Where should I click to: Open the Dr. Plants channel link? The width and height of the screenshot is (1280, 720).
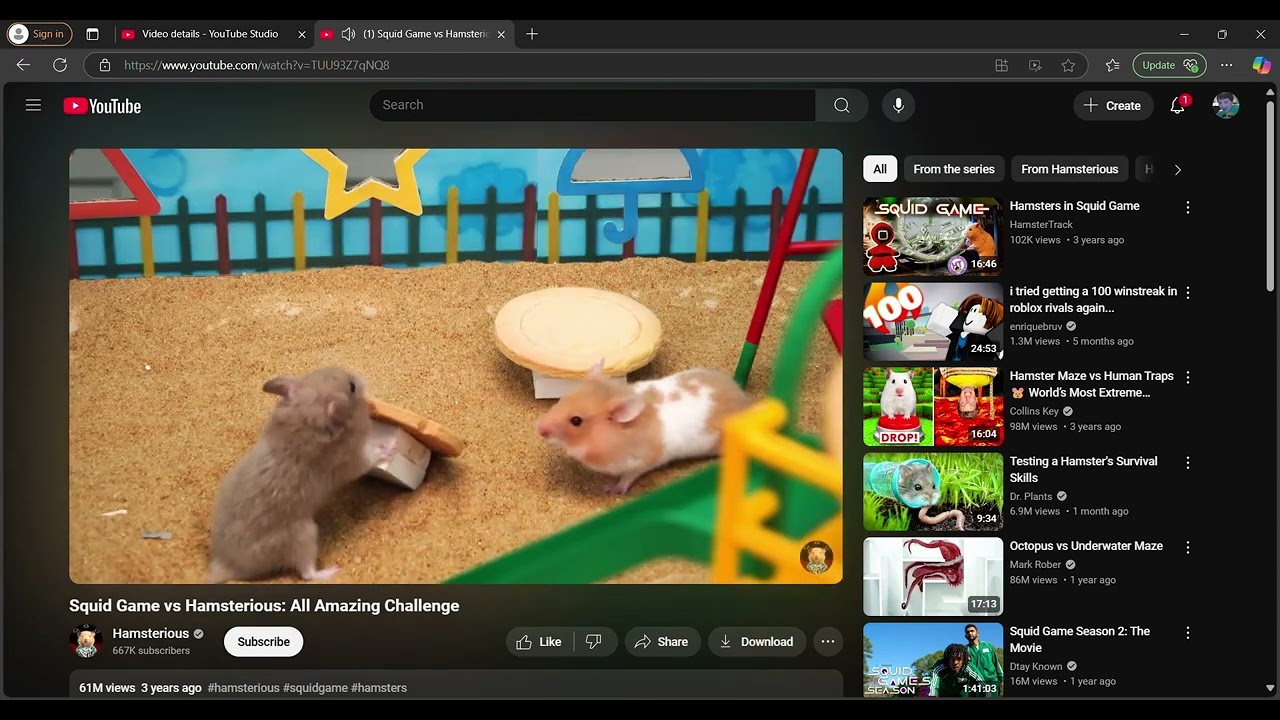[1031, 496]
